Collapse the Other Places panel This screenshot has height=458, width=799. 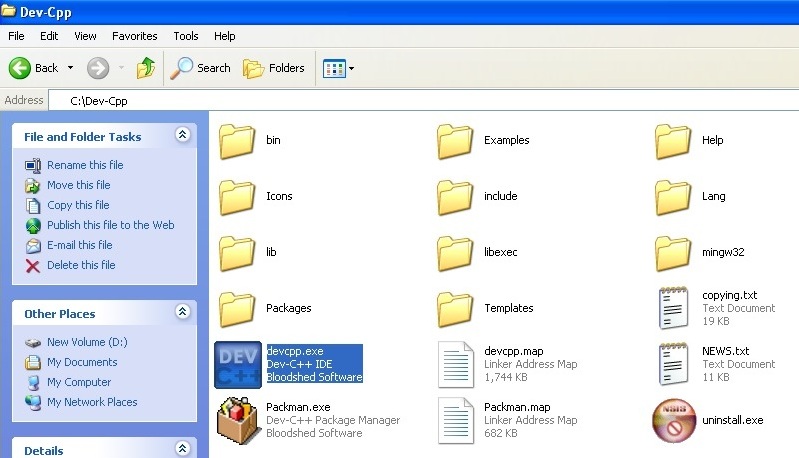pyautogui.click(x=183, y=311)
